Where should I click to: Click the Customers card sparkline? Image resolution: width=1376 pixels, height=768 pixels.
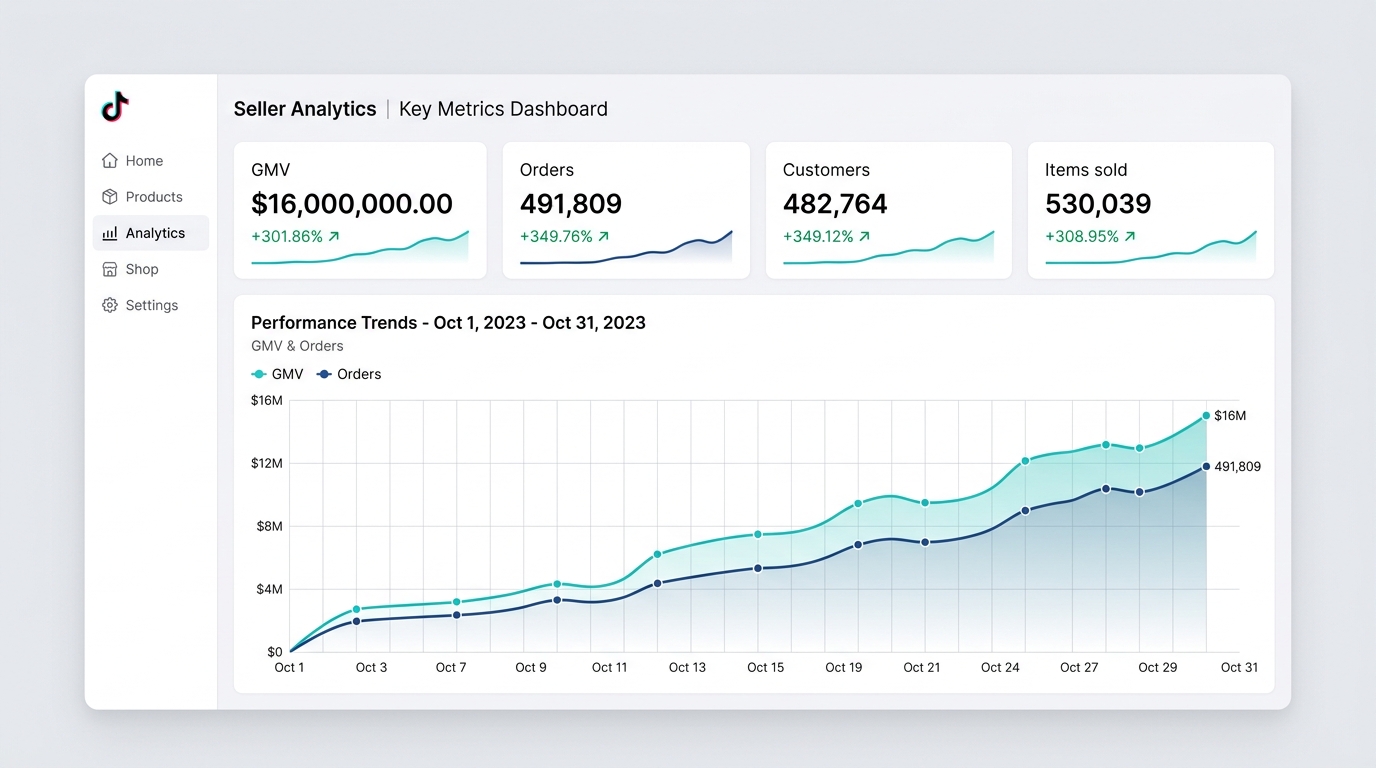(889, 249)
